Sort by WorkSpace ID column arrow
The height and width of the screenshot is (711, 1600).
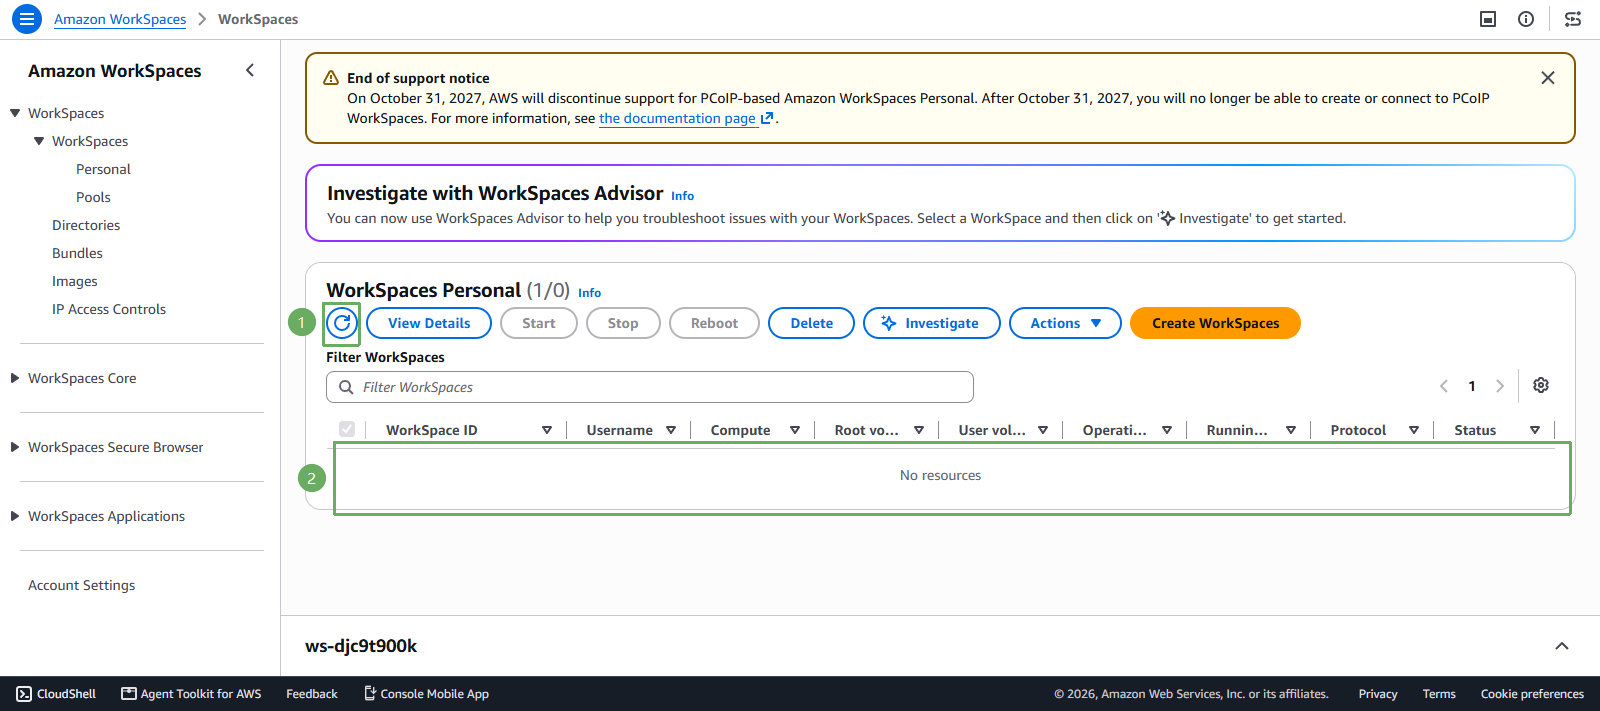pos(547,430)
